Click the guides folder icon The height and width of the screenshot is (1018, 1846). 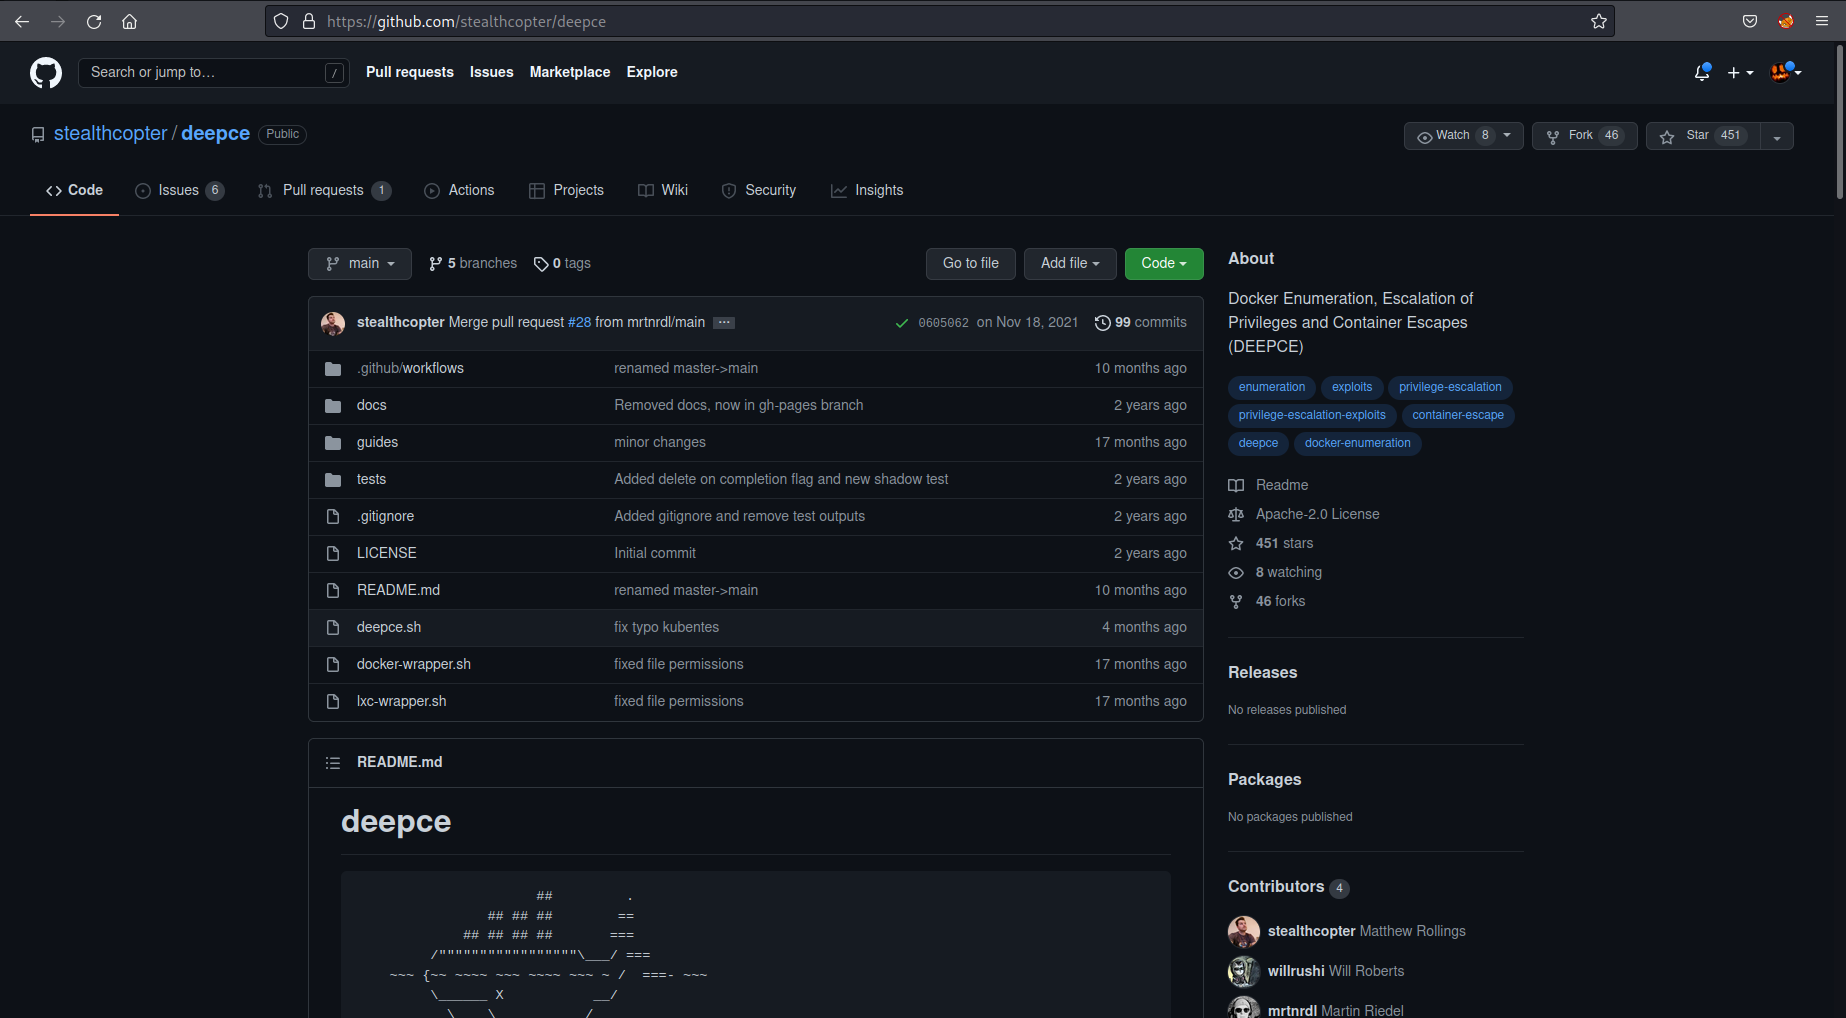click(x=333, y=443)
